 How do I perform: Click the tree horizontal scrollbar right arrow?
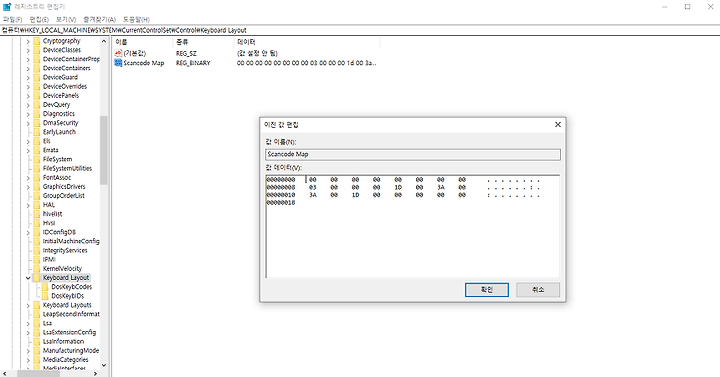pos(95,374)
